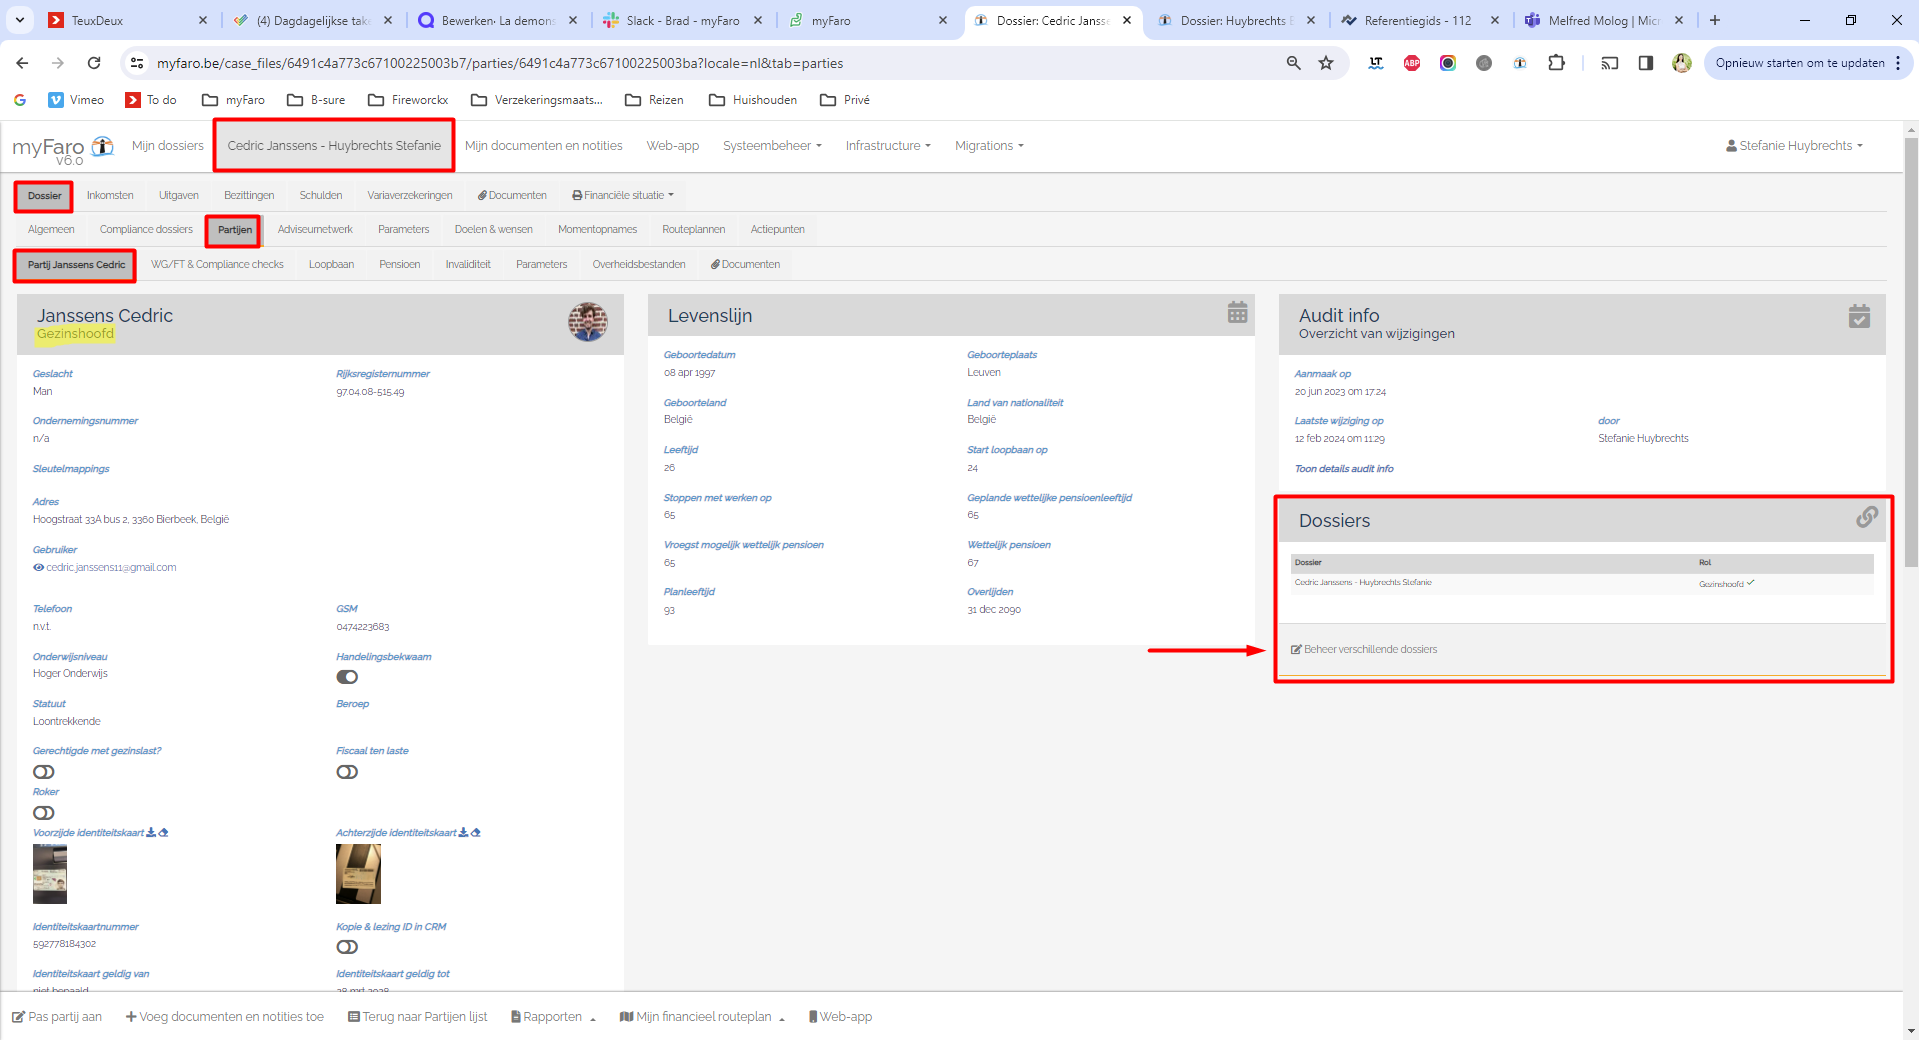Show user email via eye icon
This screenshot has height=1040, width=1919.
(38, 567)
